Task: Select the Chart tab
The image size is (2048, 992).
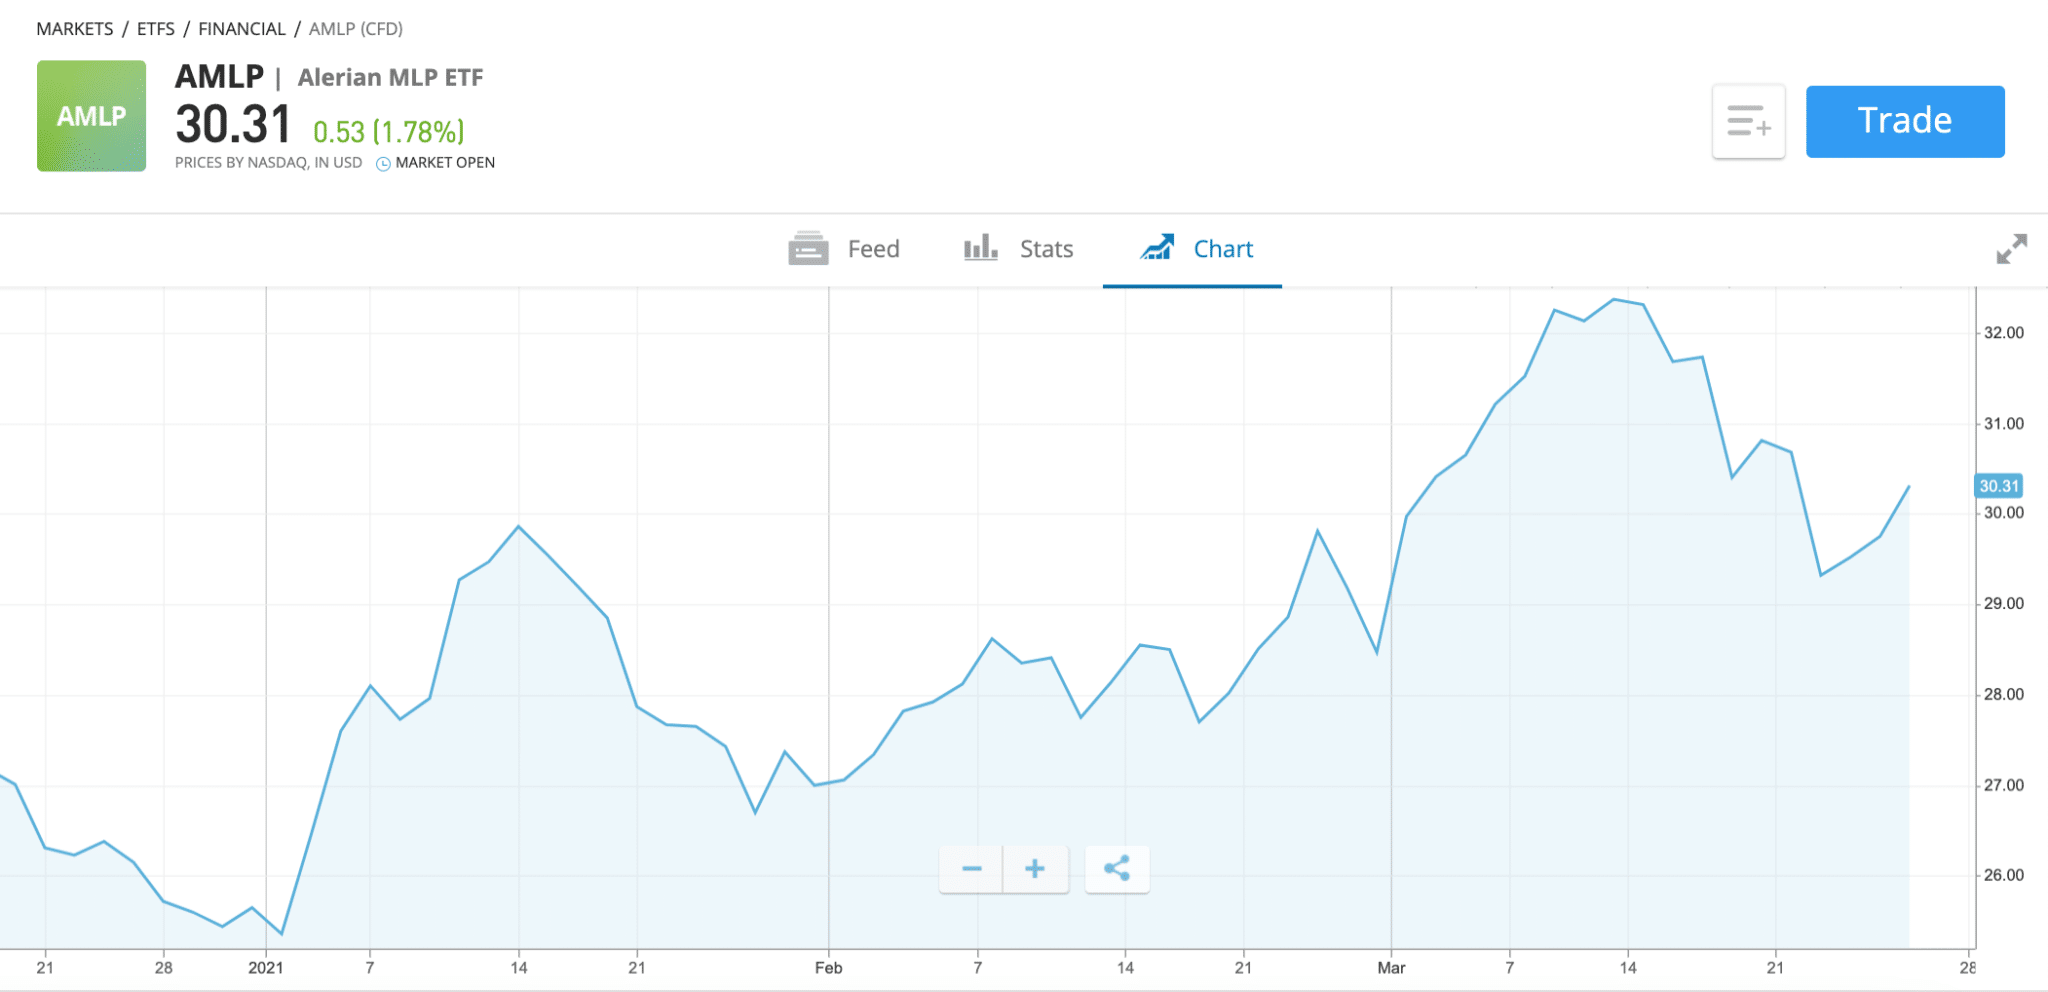Action: coord(1222,249)
